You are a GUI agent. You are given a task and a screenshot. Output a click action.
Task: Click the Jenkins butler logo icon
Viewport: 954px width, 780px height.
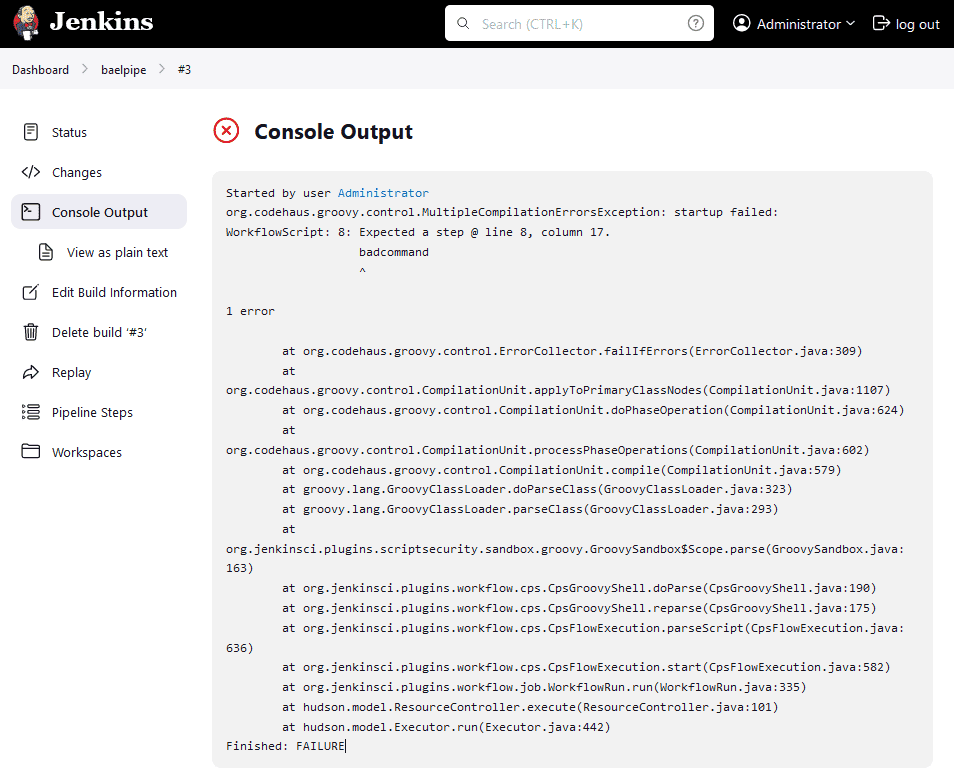click(x=26, y=23)
